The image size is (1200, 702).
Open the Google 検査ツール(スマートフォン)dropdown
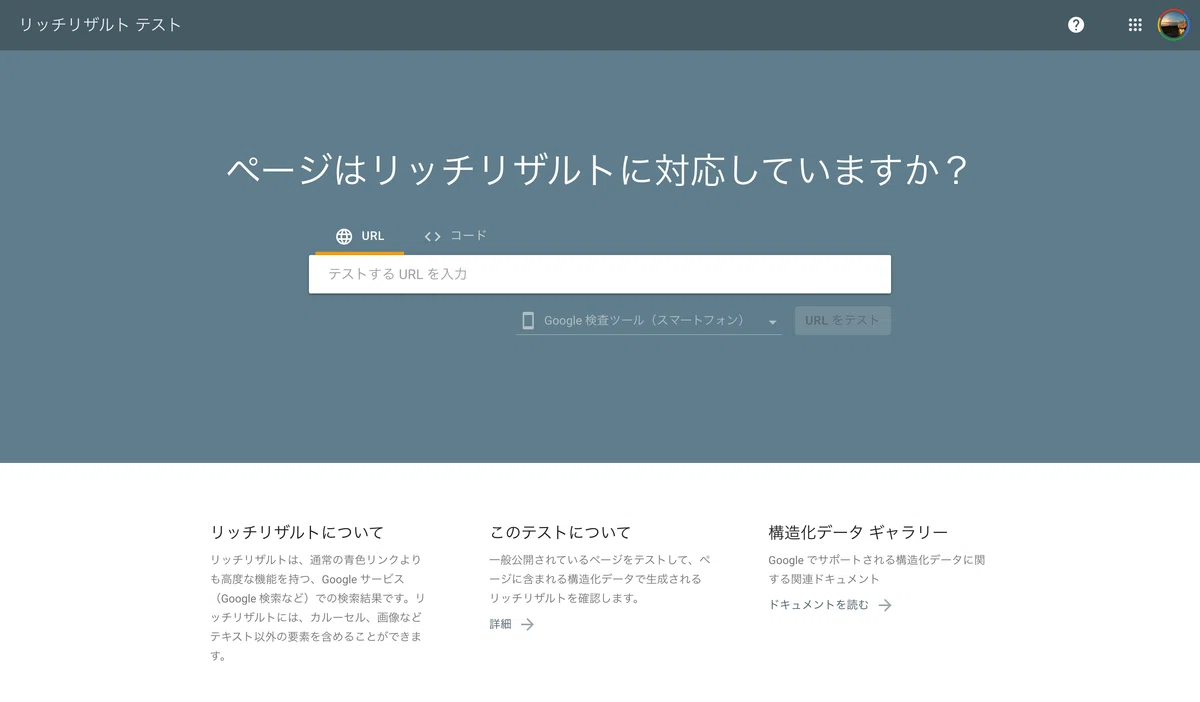(649, 321)
